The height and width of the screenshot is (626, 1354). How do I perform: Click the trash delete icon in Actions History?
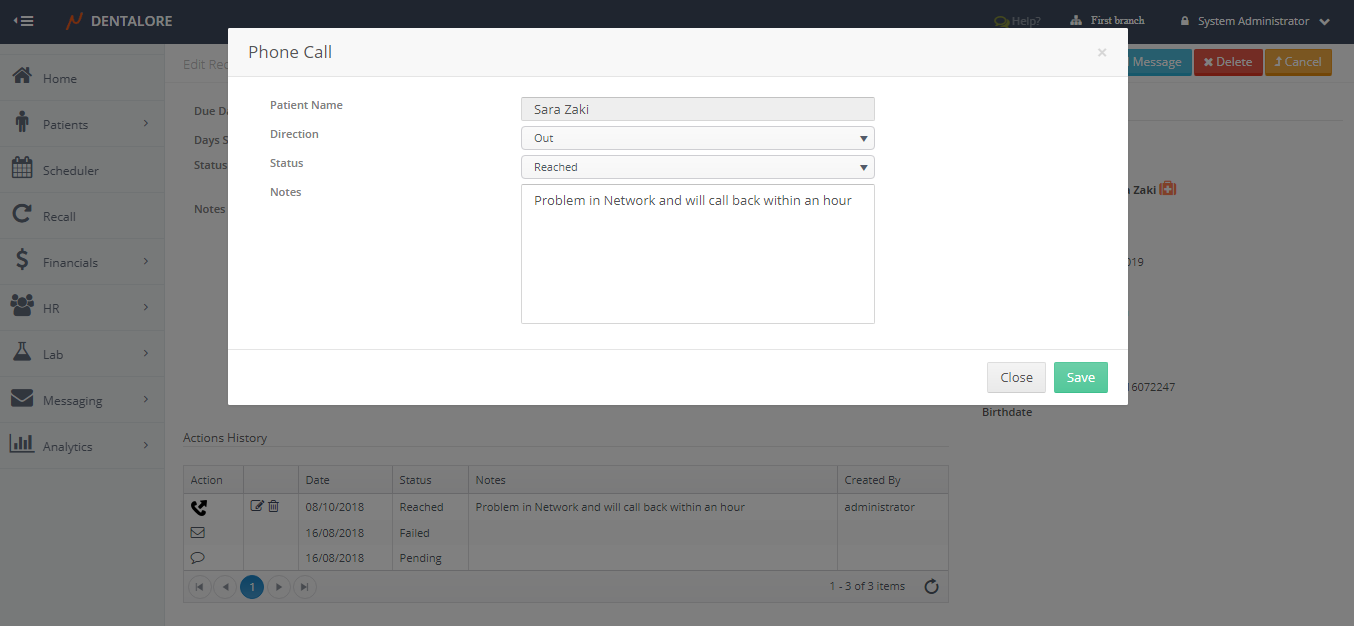click(273, 506)
